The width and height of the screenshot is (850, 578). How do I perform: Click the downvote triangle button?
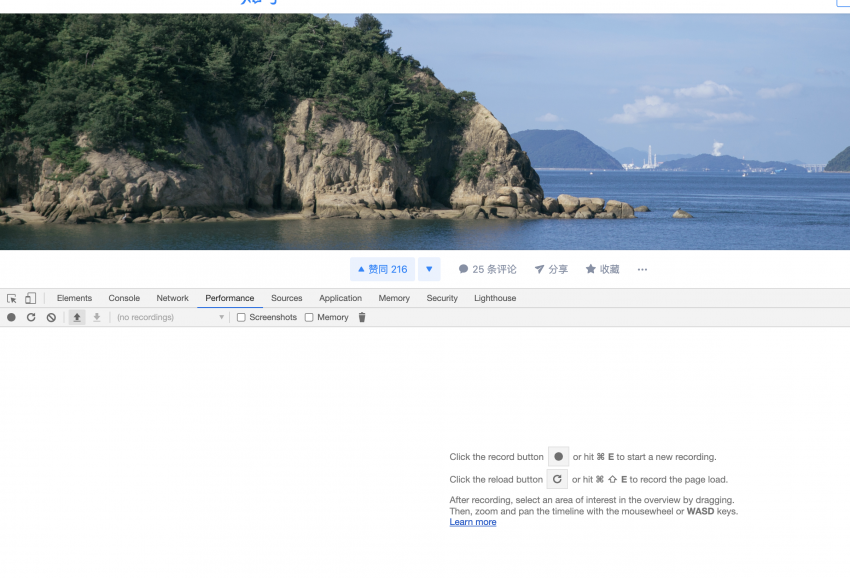(429, 269)
